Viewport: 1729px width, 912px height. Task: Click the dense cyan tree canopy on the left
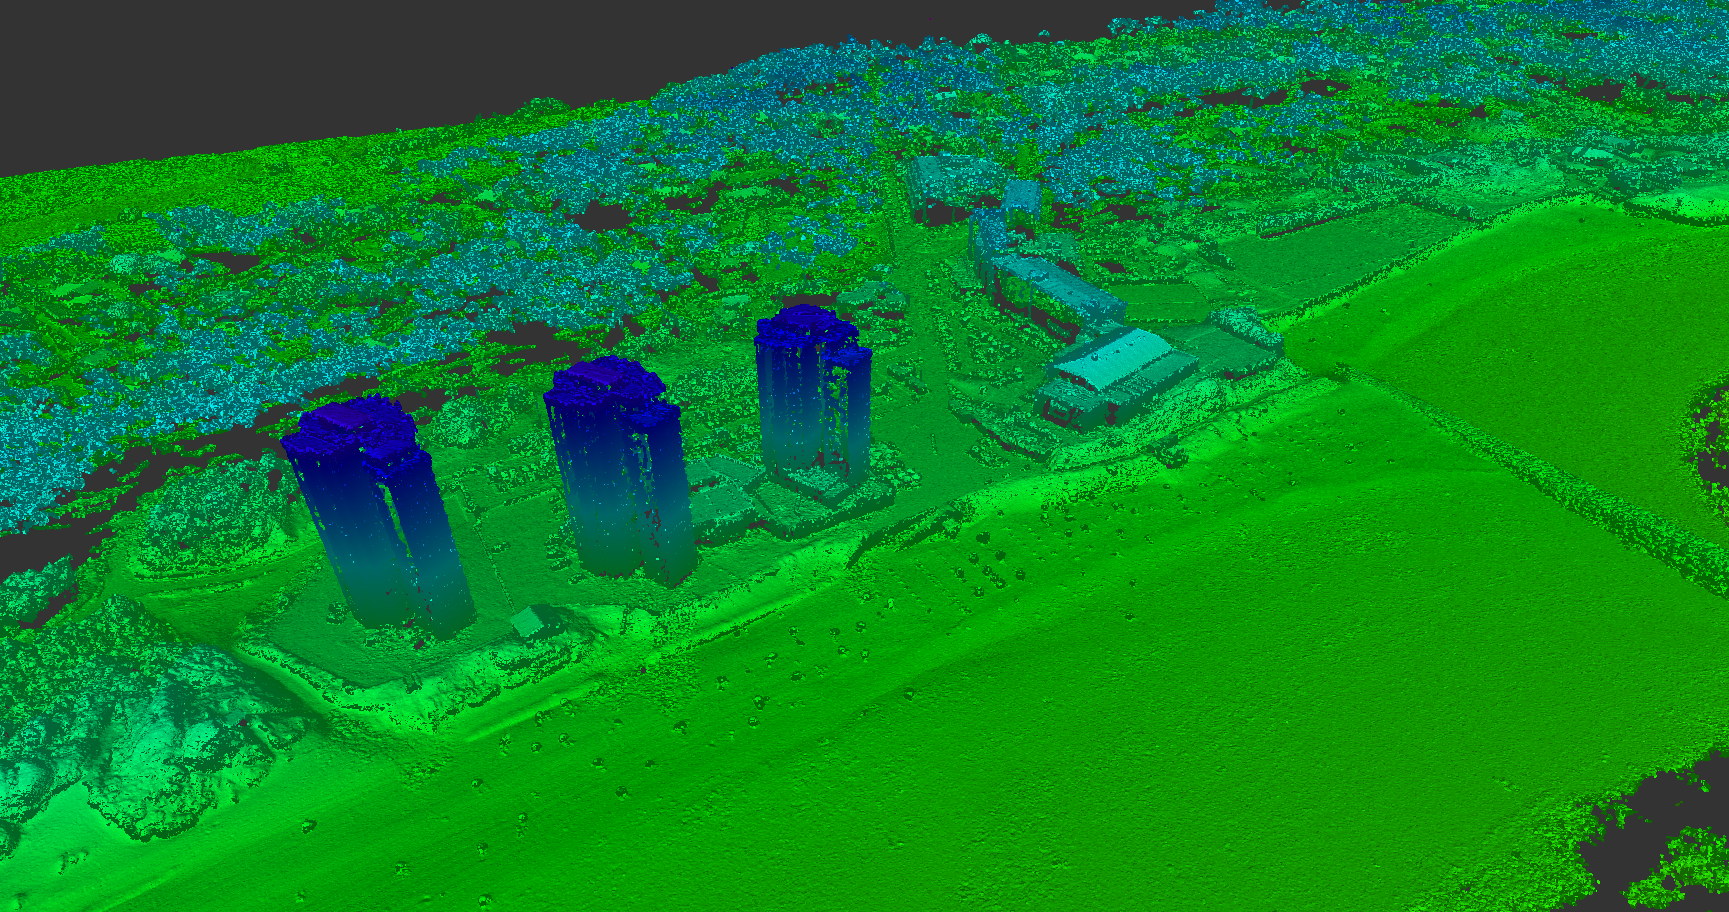(60, 440)
